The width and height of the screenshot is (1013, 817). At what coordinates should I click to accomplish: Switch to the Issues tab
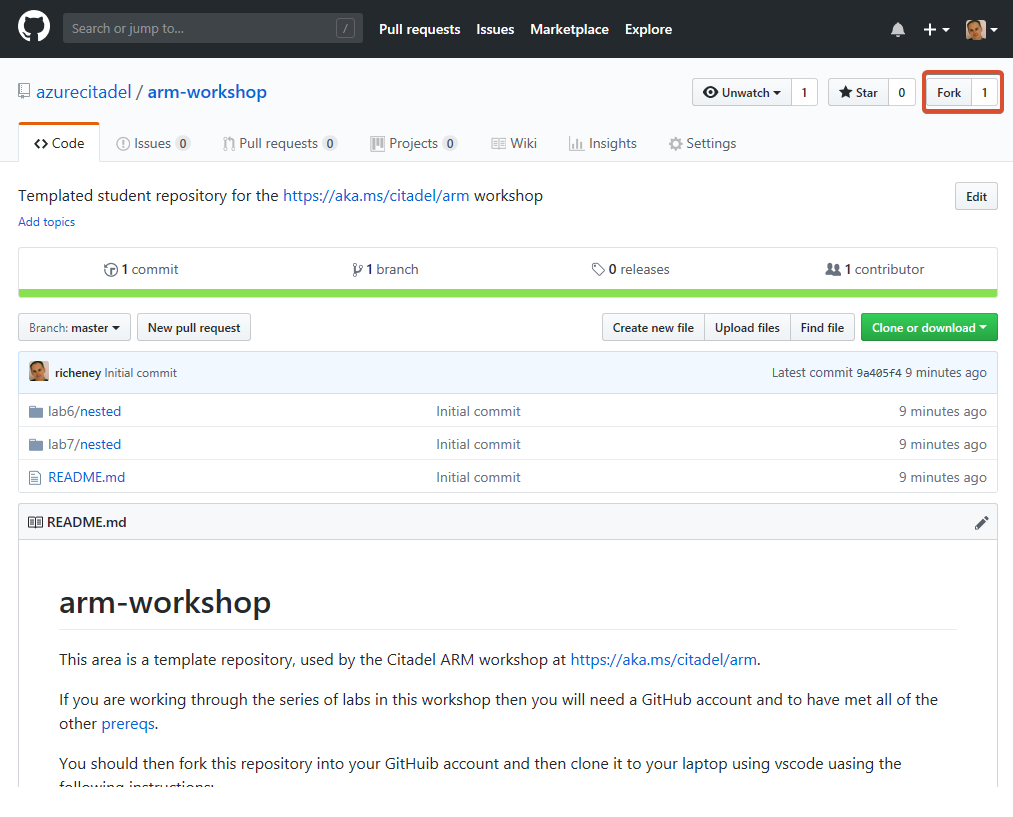point(152,143)
